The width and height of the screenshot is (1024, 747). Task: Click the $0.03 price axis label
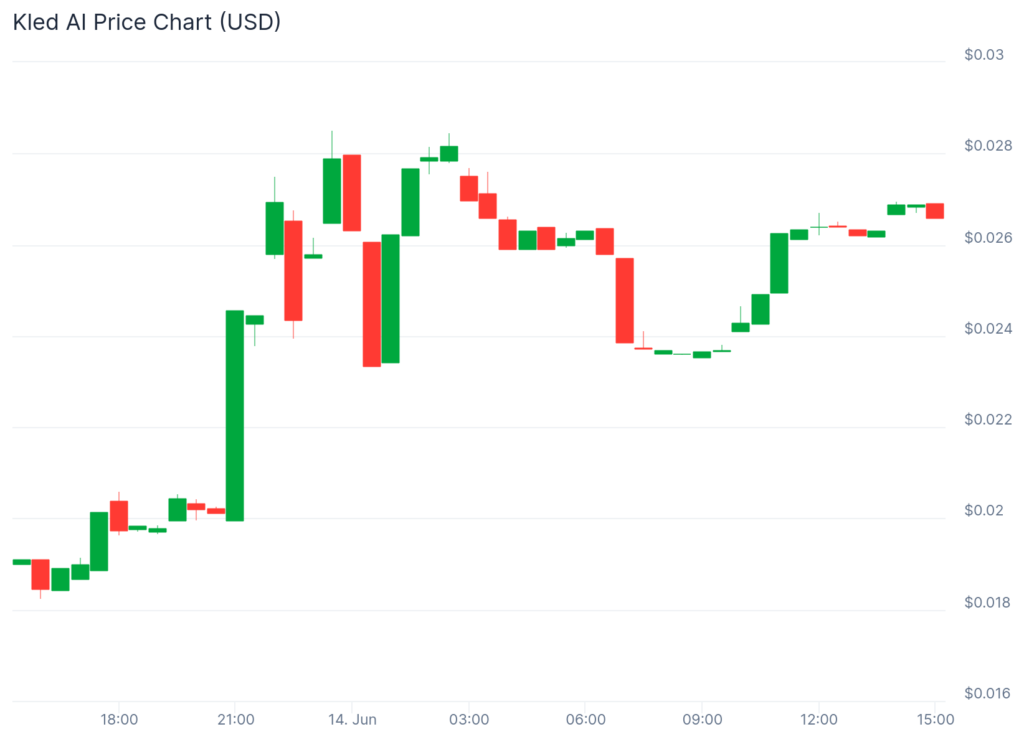tap(984, 55)
